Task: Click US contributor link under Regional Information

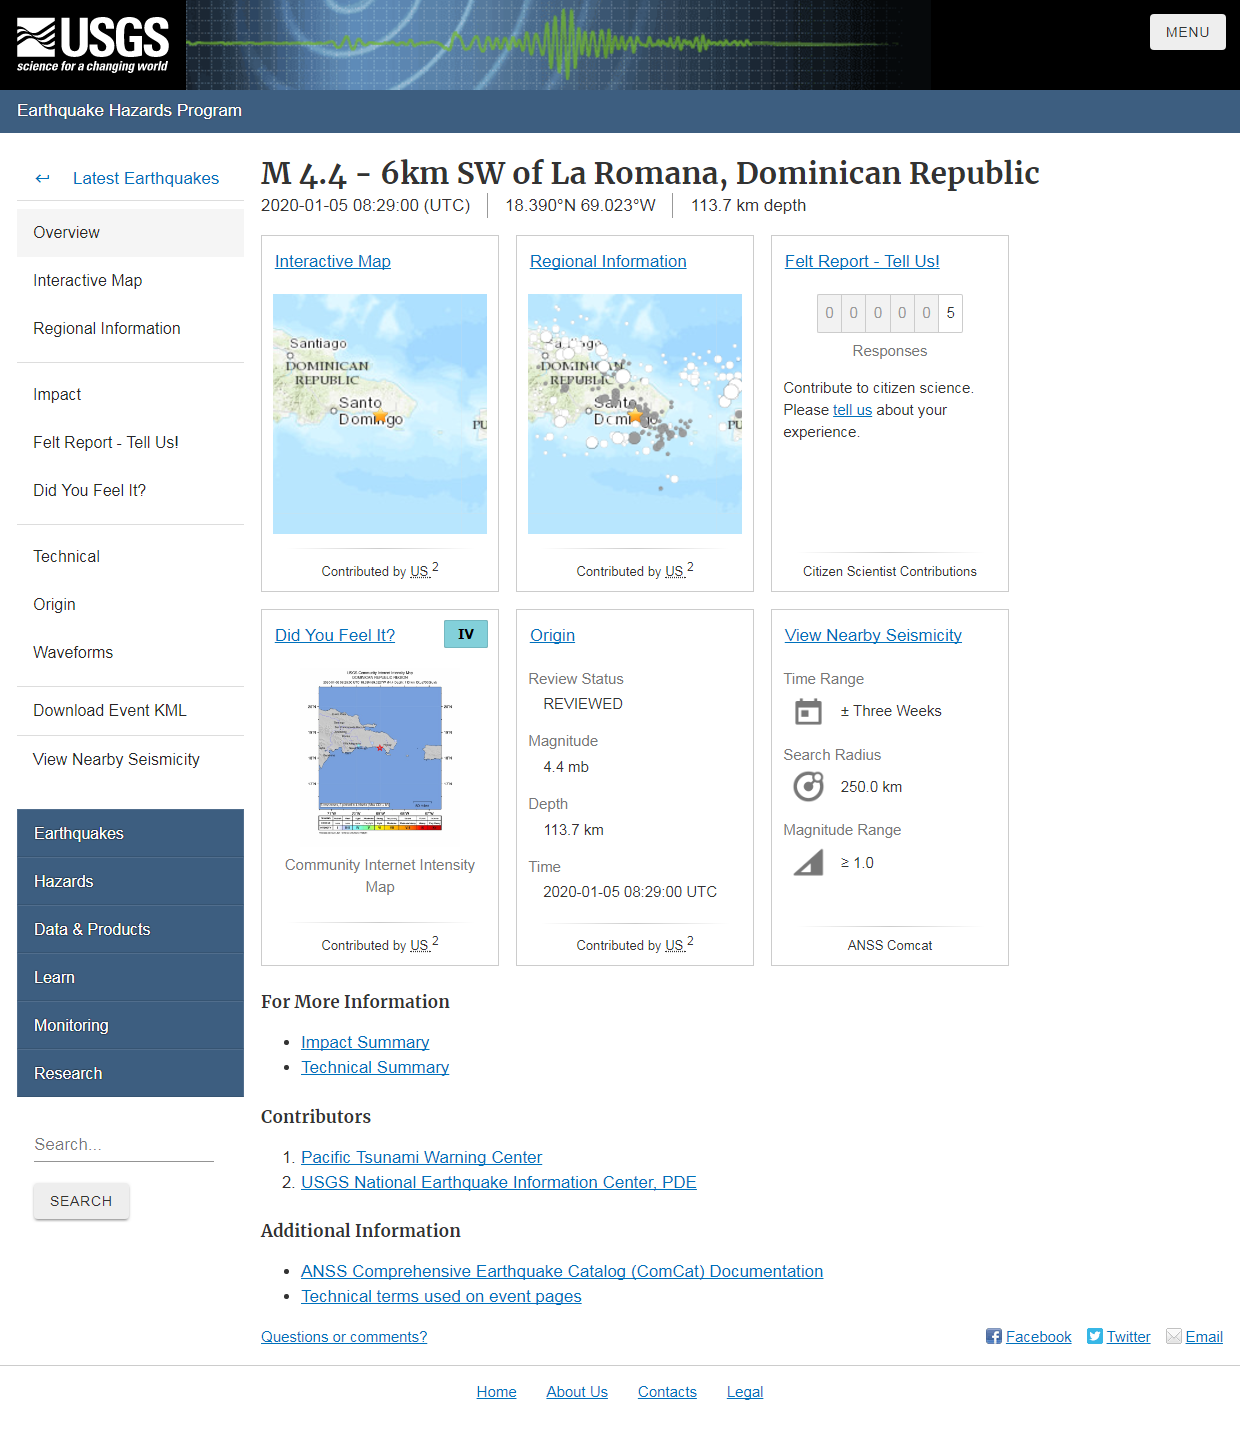Action: [x=675, y=571]
